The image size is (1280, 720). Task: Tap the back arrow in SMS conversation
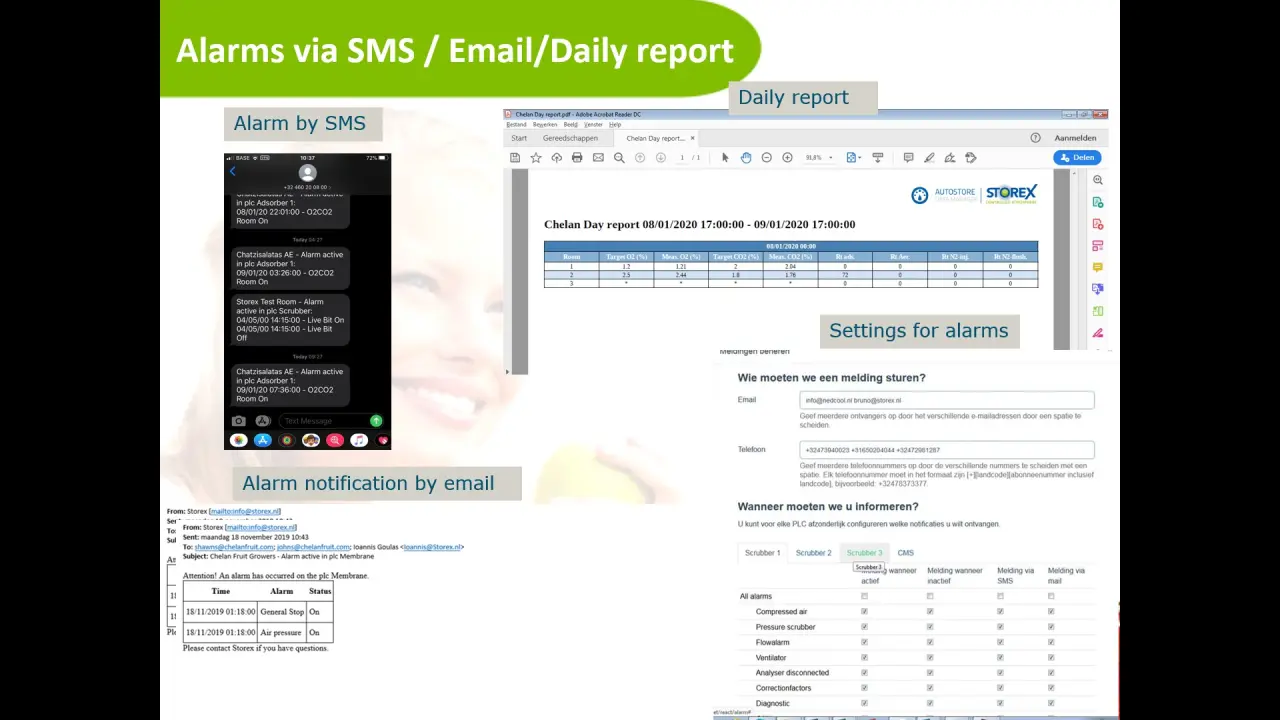pos(233,172)
